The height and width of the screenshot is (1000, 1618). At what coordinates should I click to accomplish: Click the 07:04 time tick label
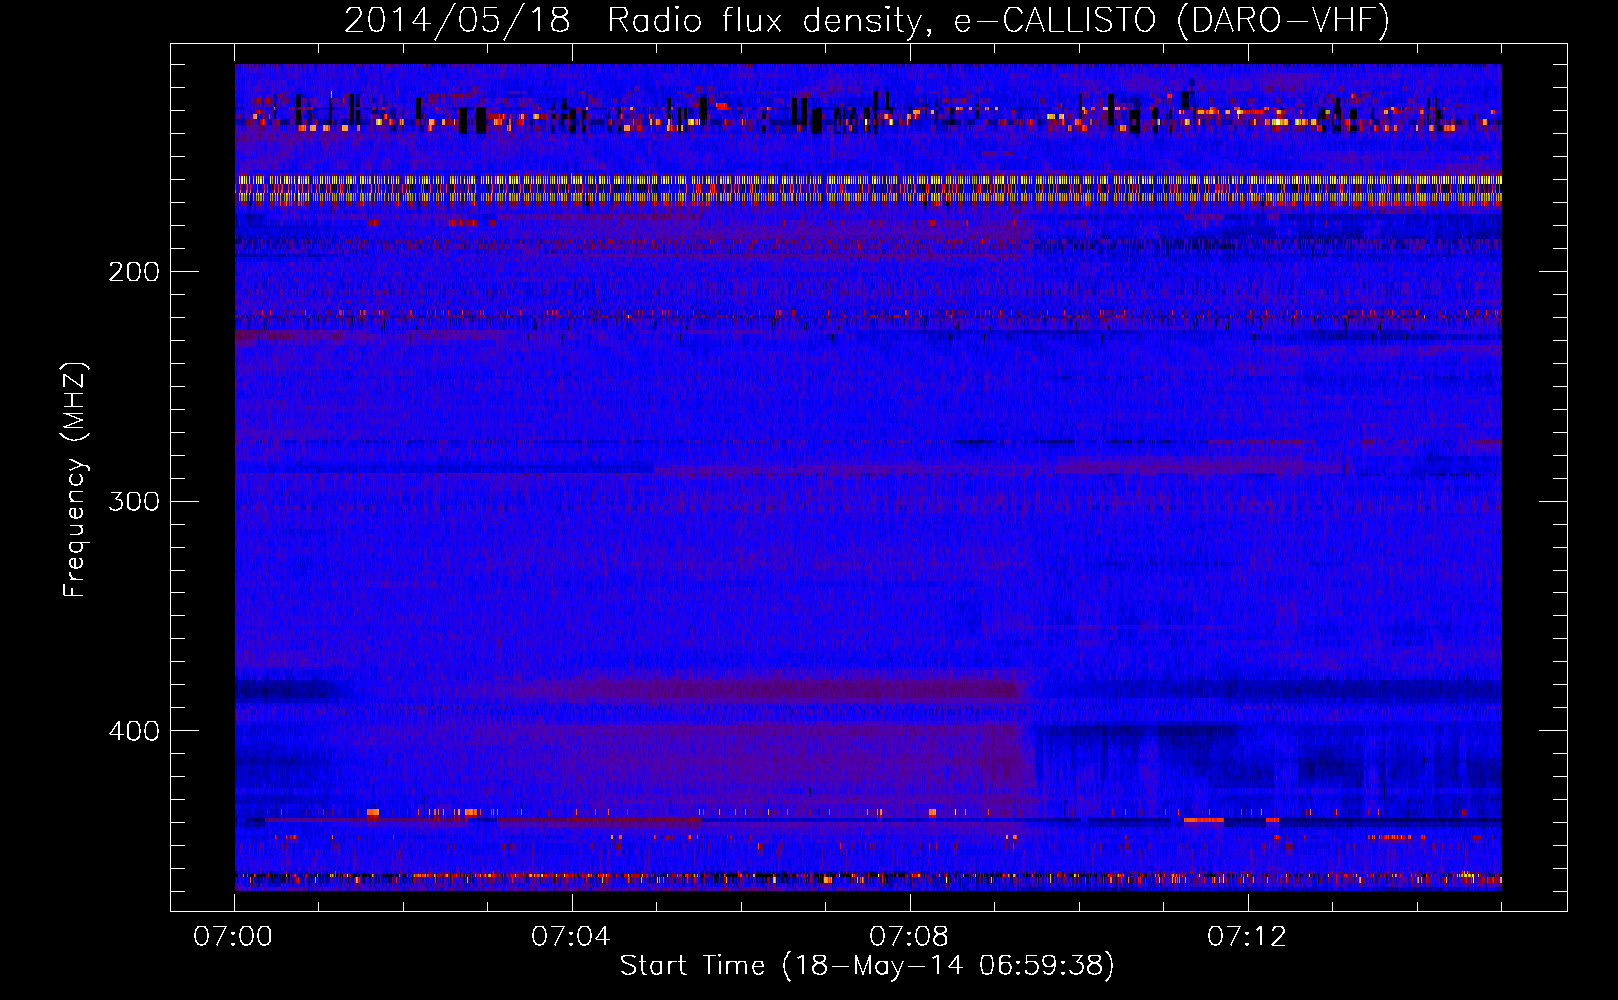[x=571, y=937]
